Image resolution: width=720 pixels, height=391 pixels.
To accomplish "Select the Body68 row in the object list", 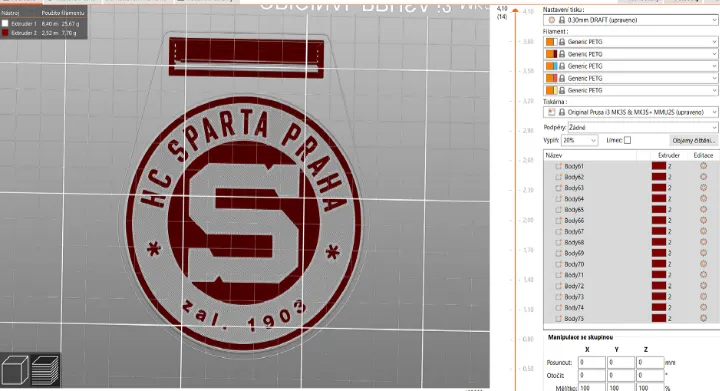I will click(631, 242).
